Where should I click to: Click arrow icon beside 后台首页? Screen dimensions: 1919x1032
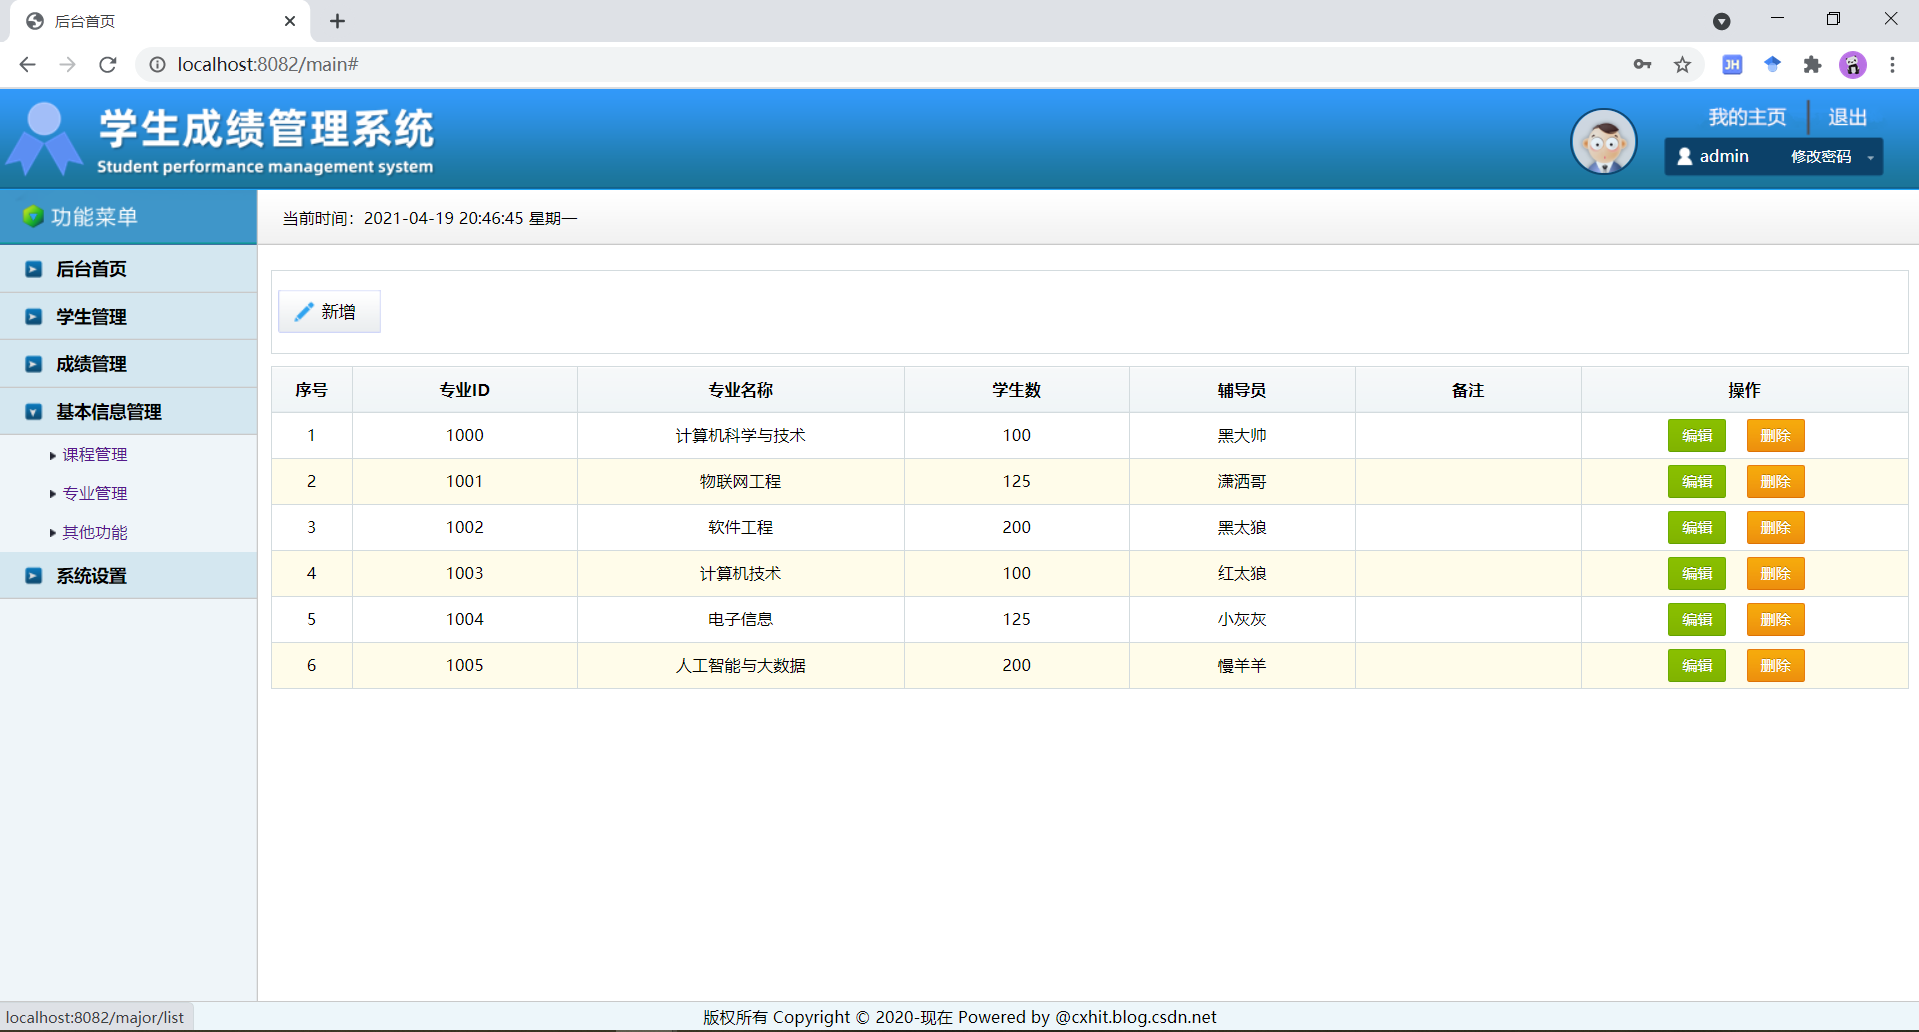[34, 269]
